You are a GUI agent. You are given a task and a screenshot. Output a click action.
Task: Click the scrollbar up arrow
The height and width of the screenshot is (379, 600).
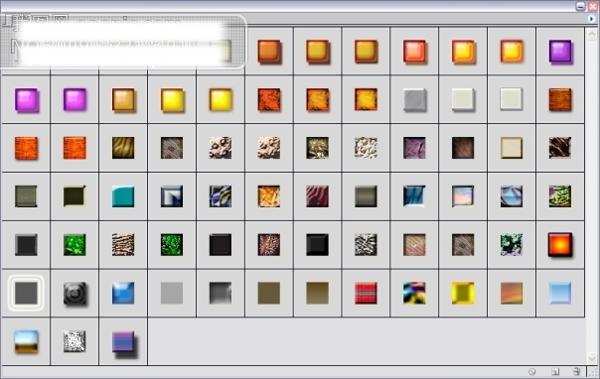point(592,35)
